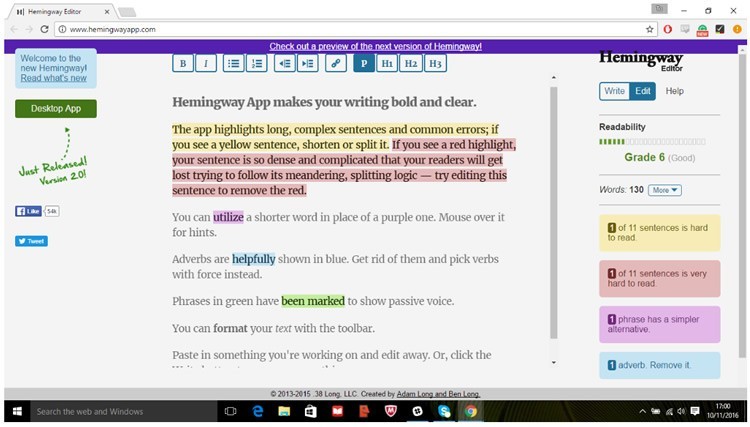The height and width of the screenshot is (427, 750).
Task: Insert a numbered list
Action: [257, 63]
